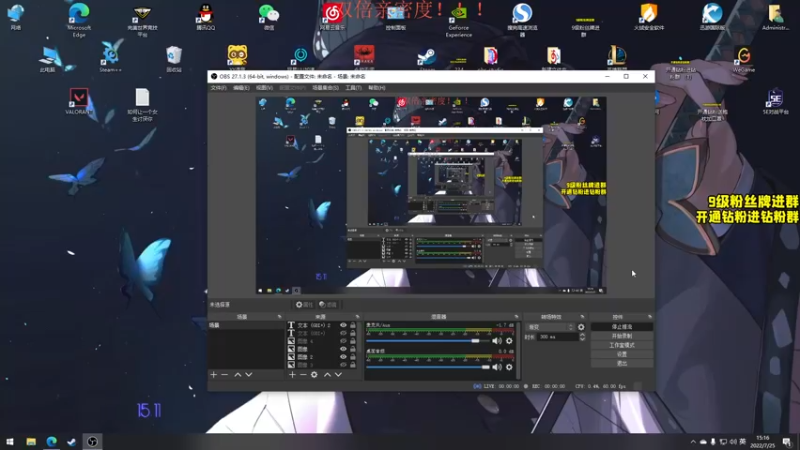The height and width of the screenshot is (450, 800).
Task: Click the 麦克风/Aux volume slider
Action: 428,341
